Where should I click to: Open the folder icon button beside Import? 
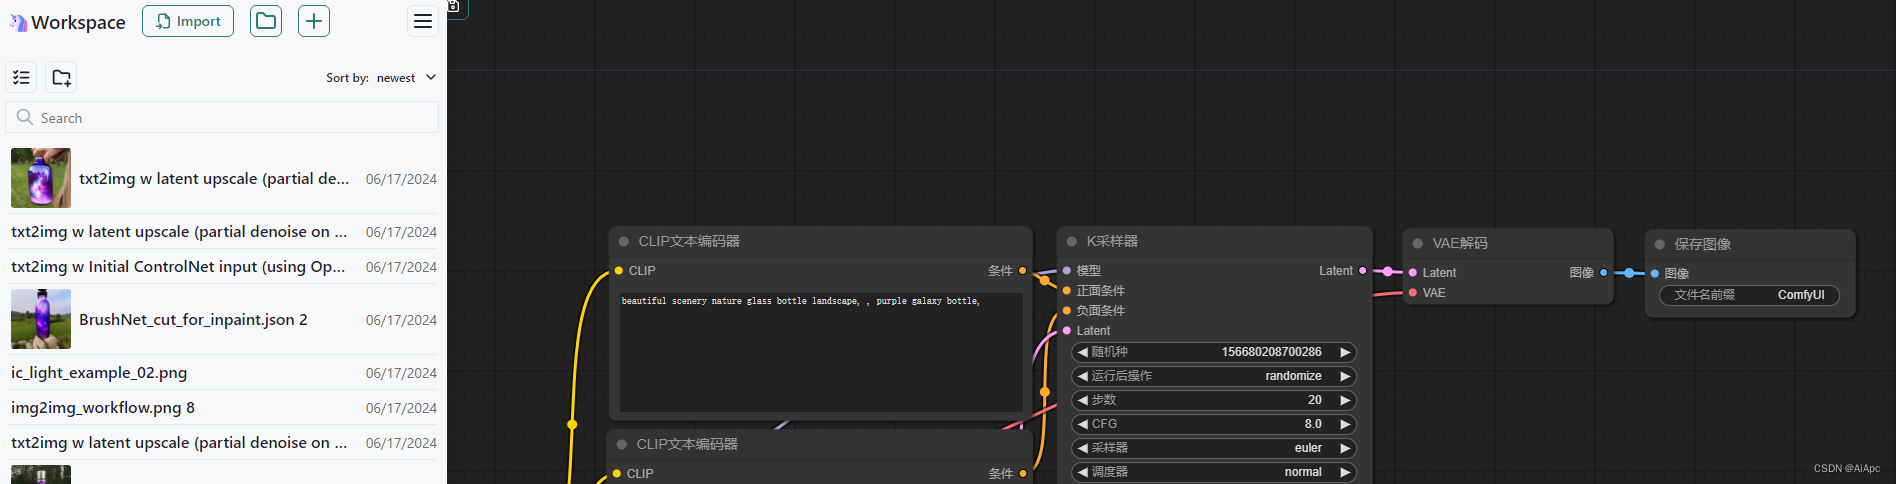pos(266,21)
